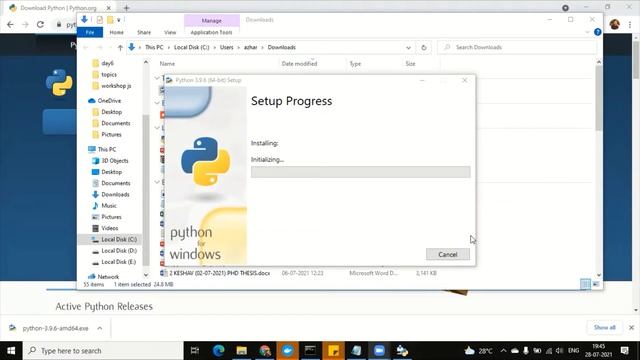Click the navigation pane scroll-up arrow
Screen dimensions: 640x360
click(146, 62)
